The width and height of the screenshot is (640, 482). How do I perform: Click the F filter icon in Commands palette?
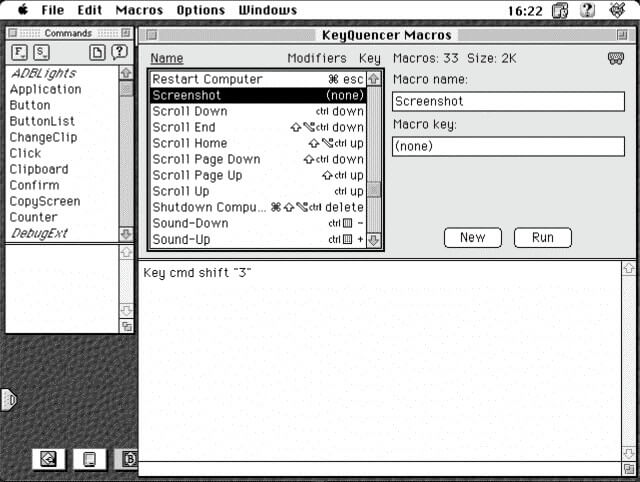click(x=20, y=53)
